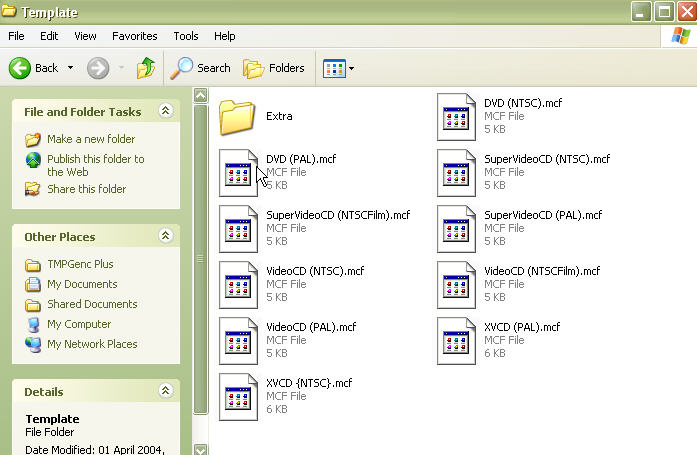Click the My Computer icon
Viewport: 697px width, 455px height.
33,325
